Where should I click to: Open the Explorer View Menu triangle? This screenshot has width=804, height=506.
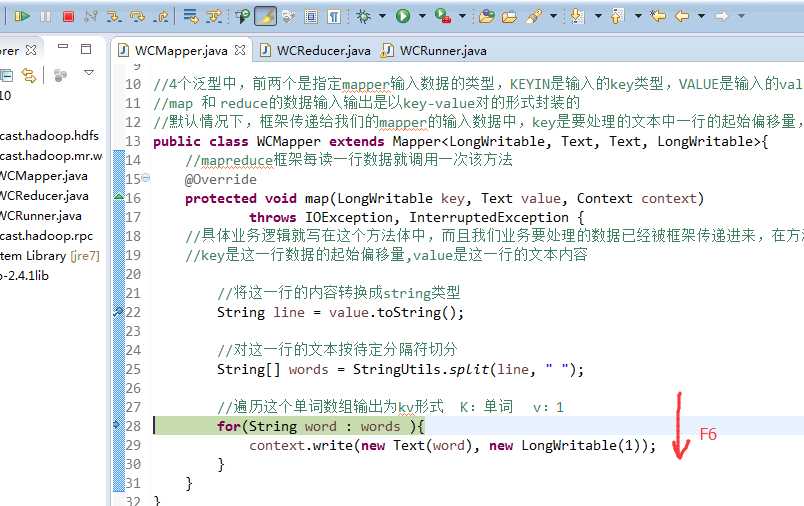coord(89,72)
